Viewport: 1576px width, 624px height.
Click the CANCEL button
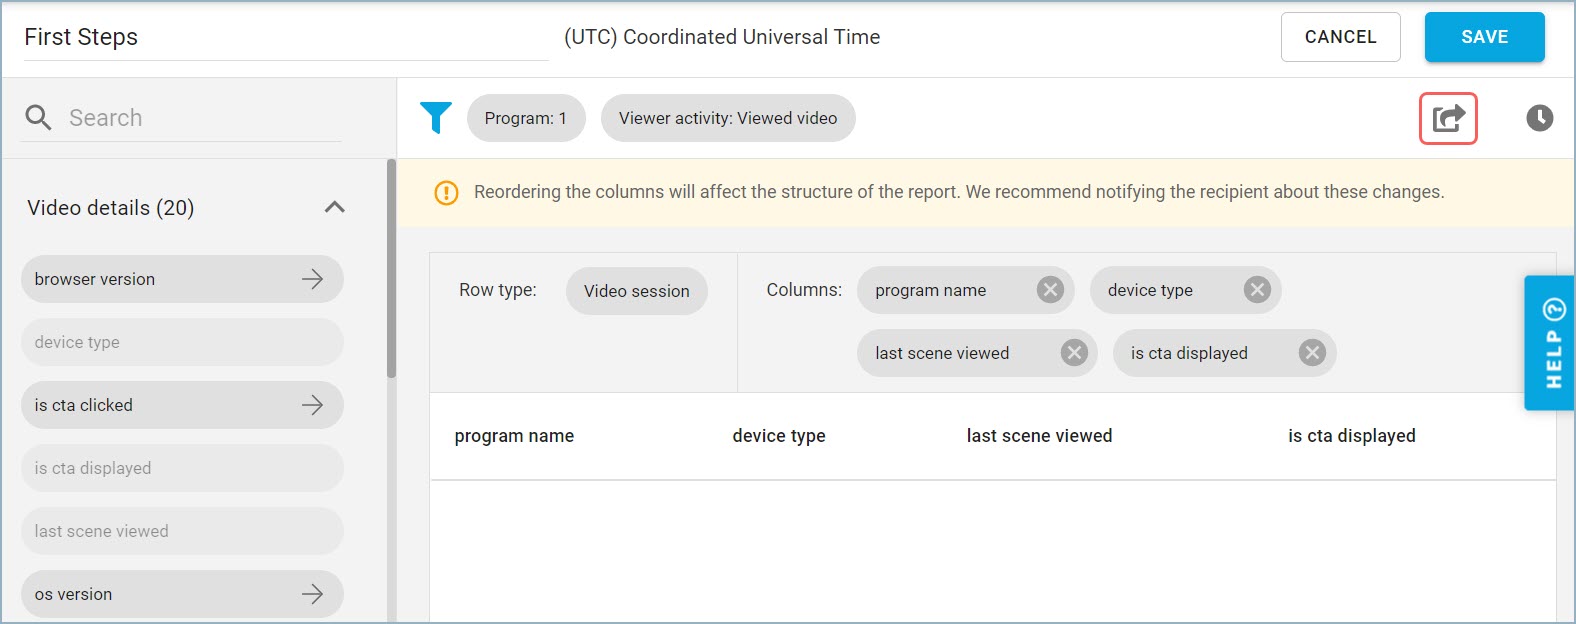(x=1341, y=37)
